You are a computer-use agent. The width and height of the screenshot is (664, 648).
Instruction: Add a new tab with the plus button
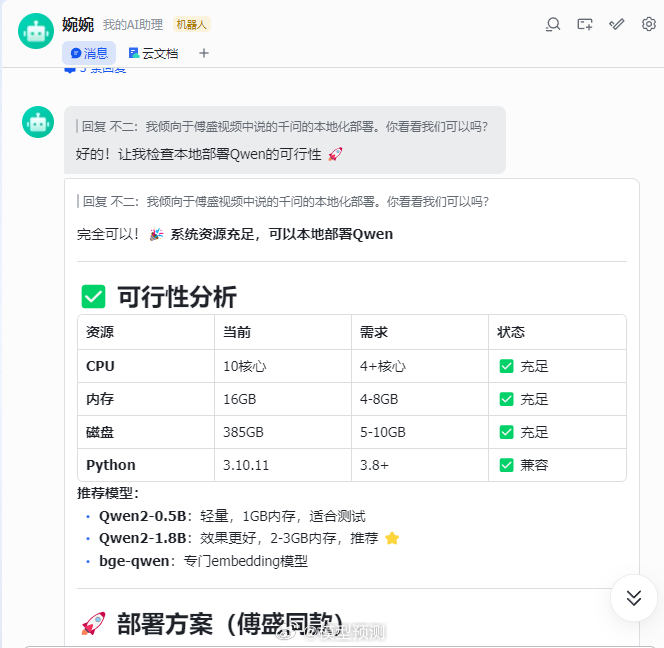204,53
